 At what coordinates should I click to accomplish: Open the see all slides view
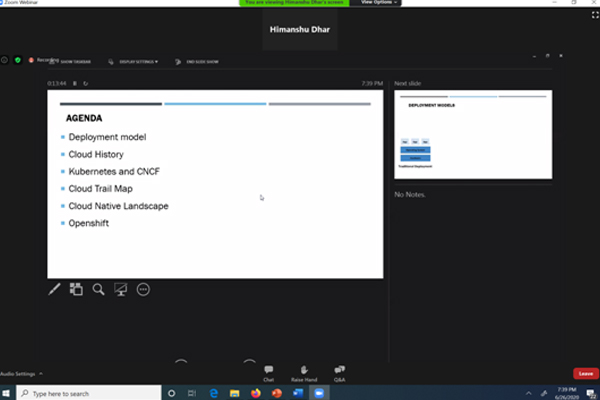point(76,289)
